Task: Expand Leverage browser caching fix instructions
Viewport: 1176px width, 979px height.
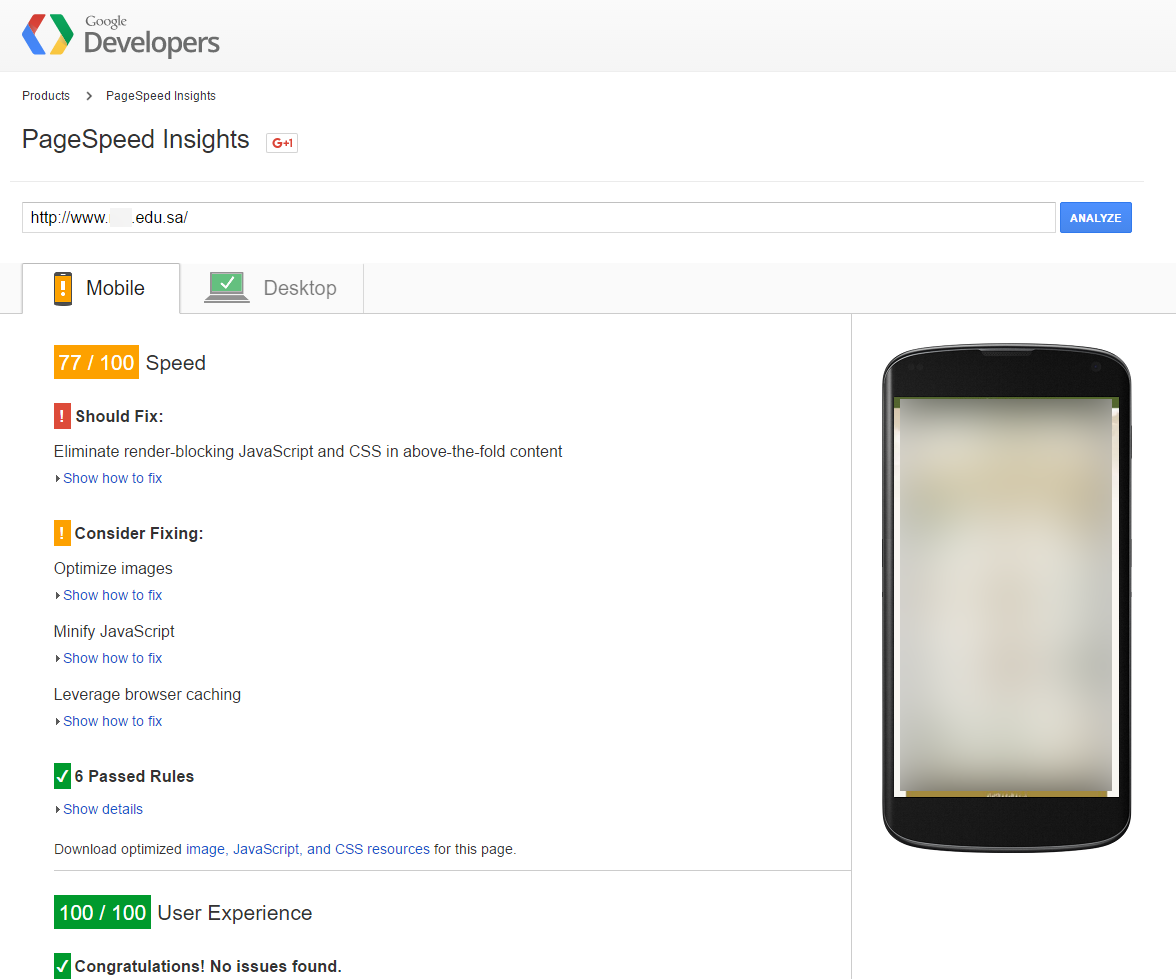Action: point(112,721)
